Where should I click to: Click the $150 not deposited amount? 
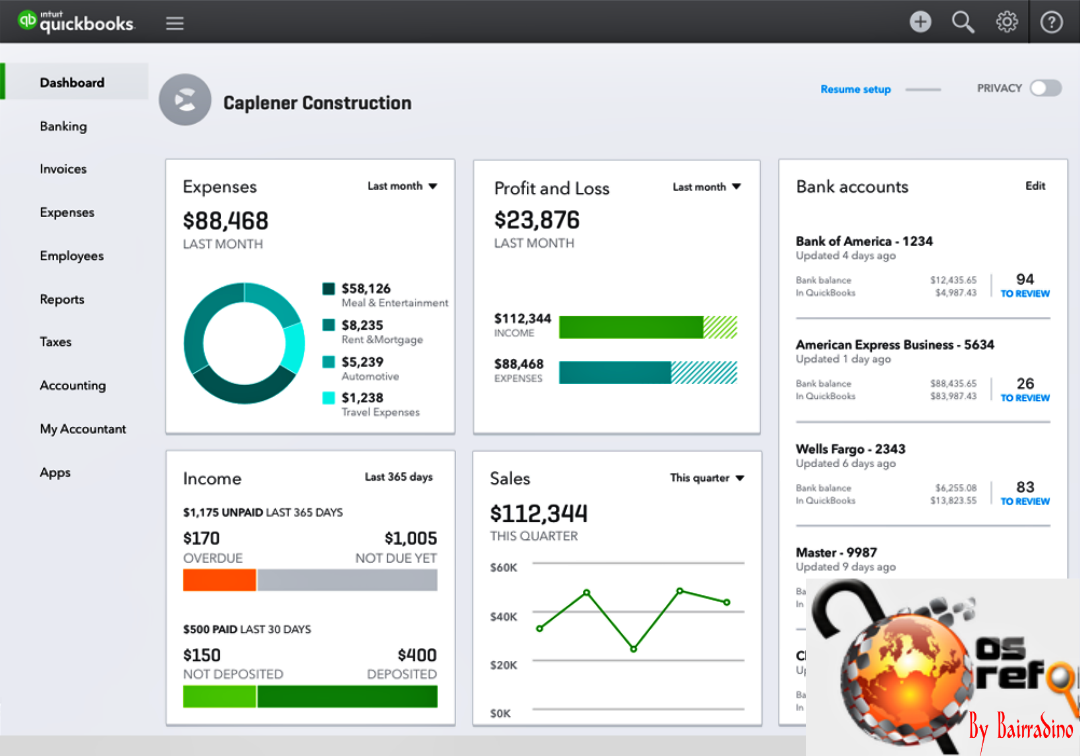202,655
